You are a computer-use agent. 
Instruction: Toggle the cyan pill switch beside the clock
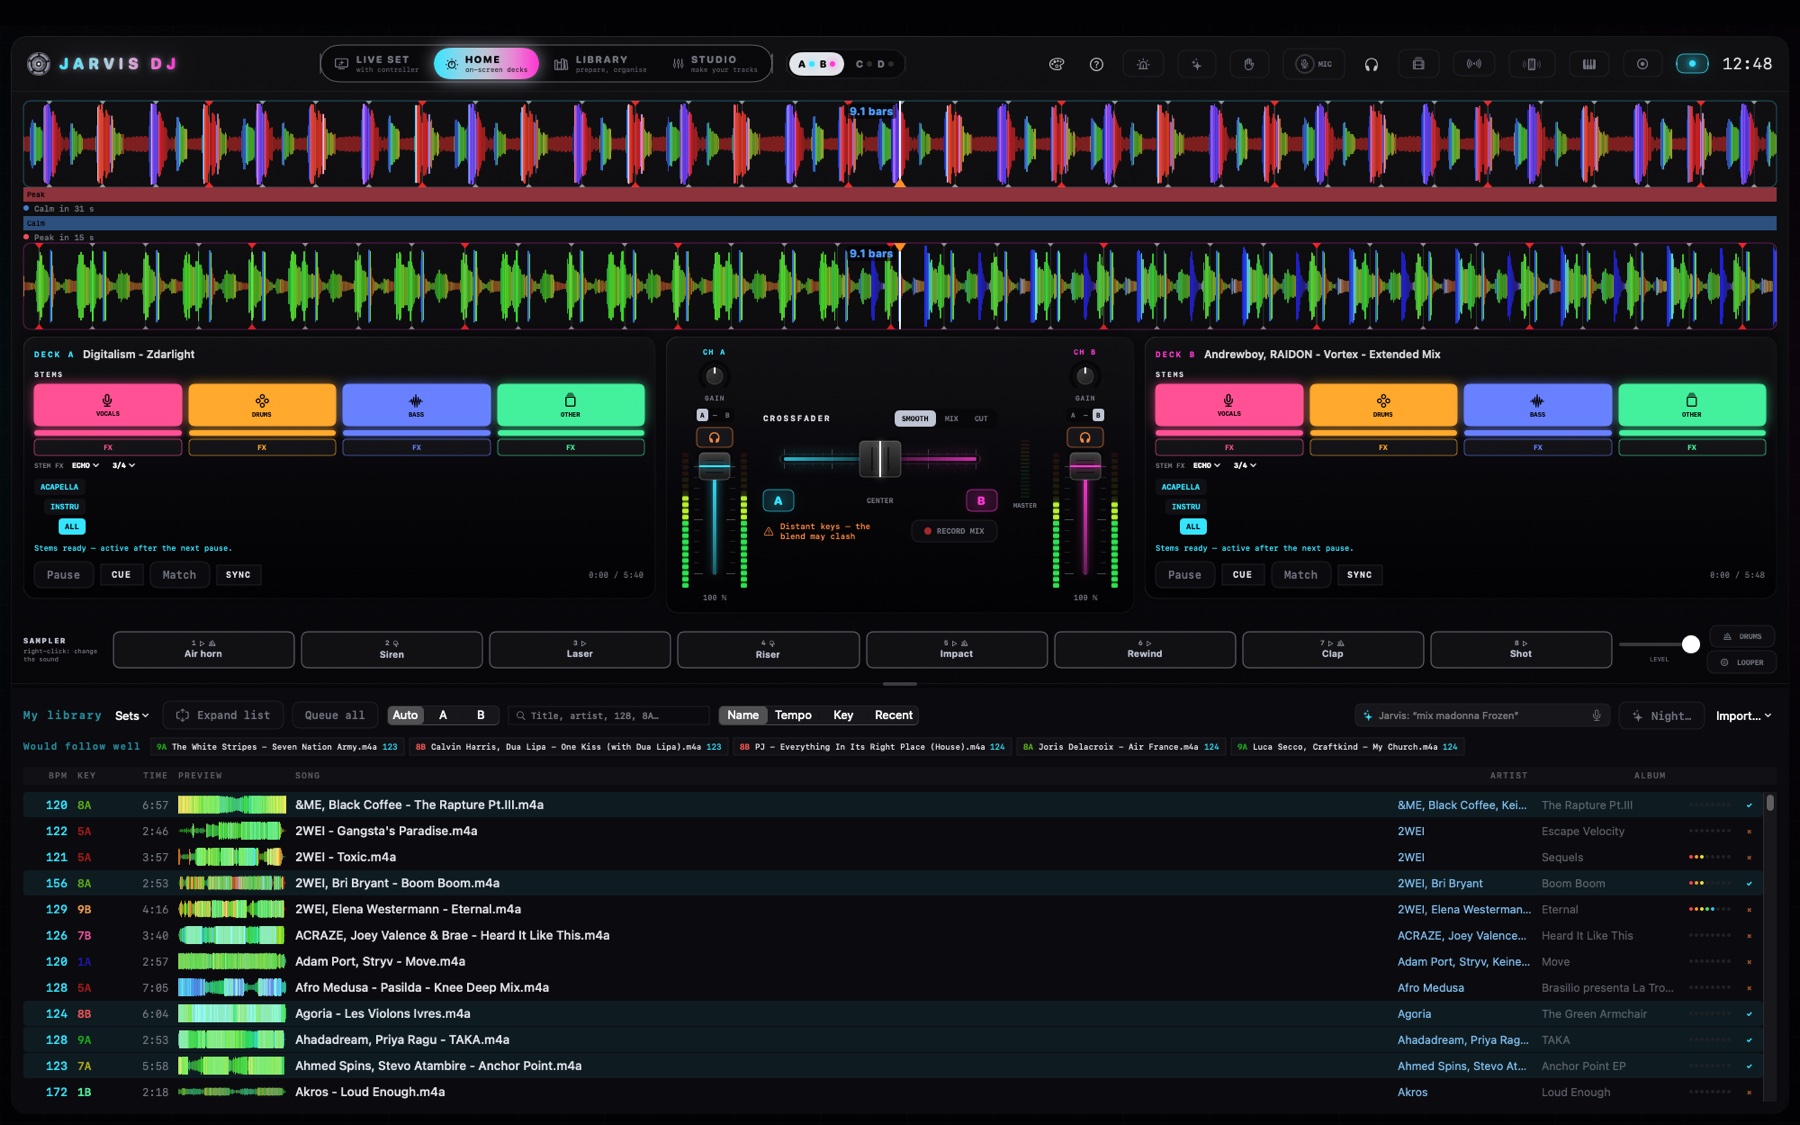[x=1692, y=64]
